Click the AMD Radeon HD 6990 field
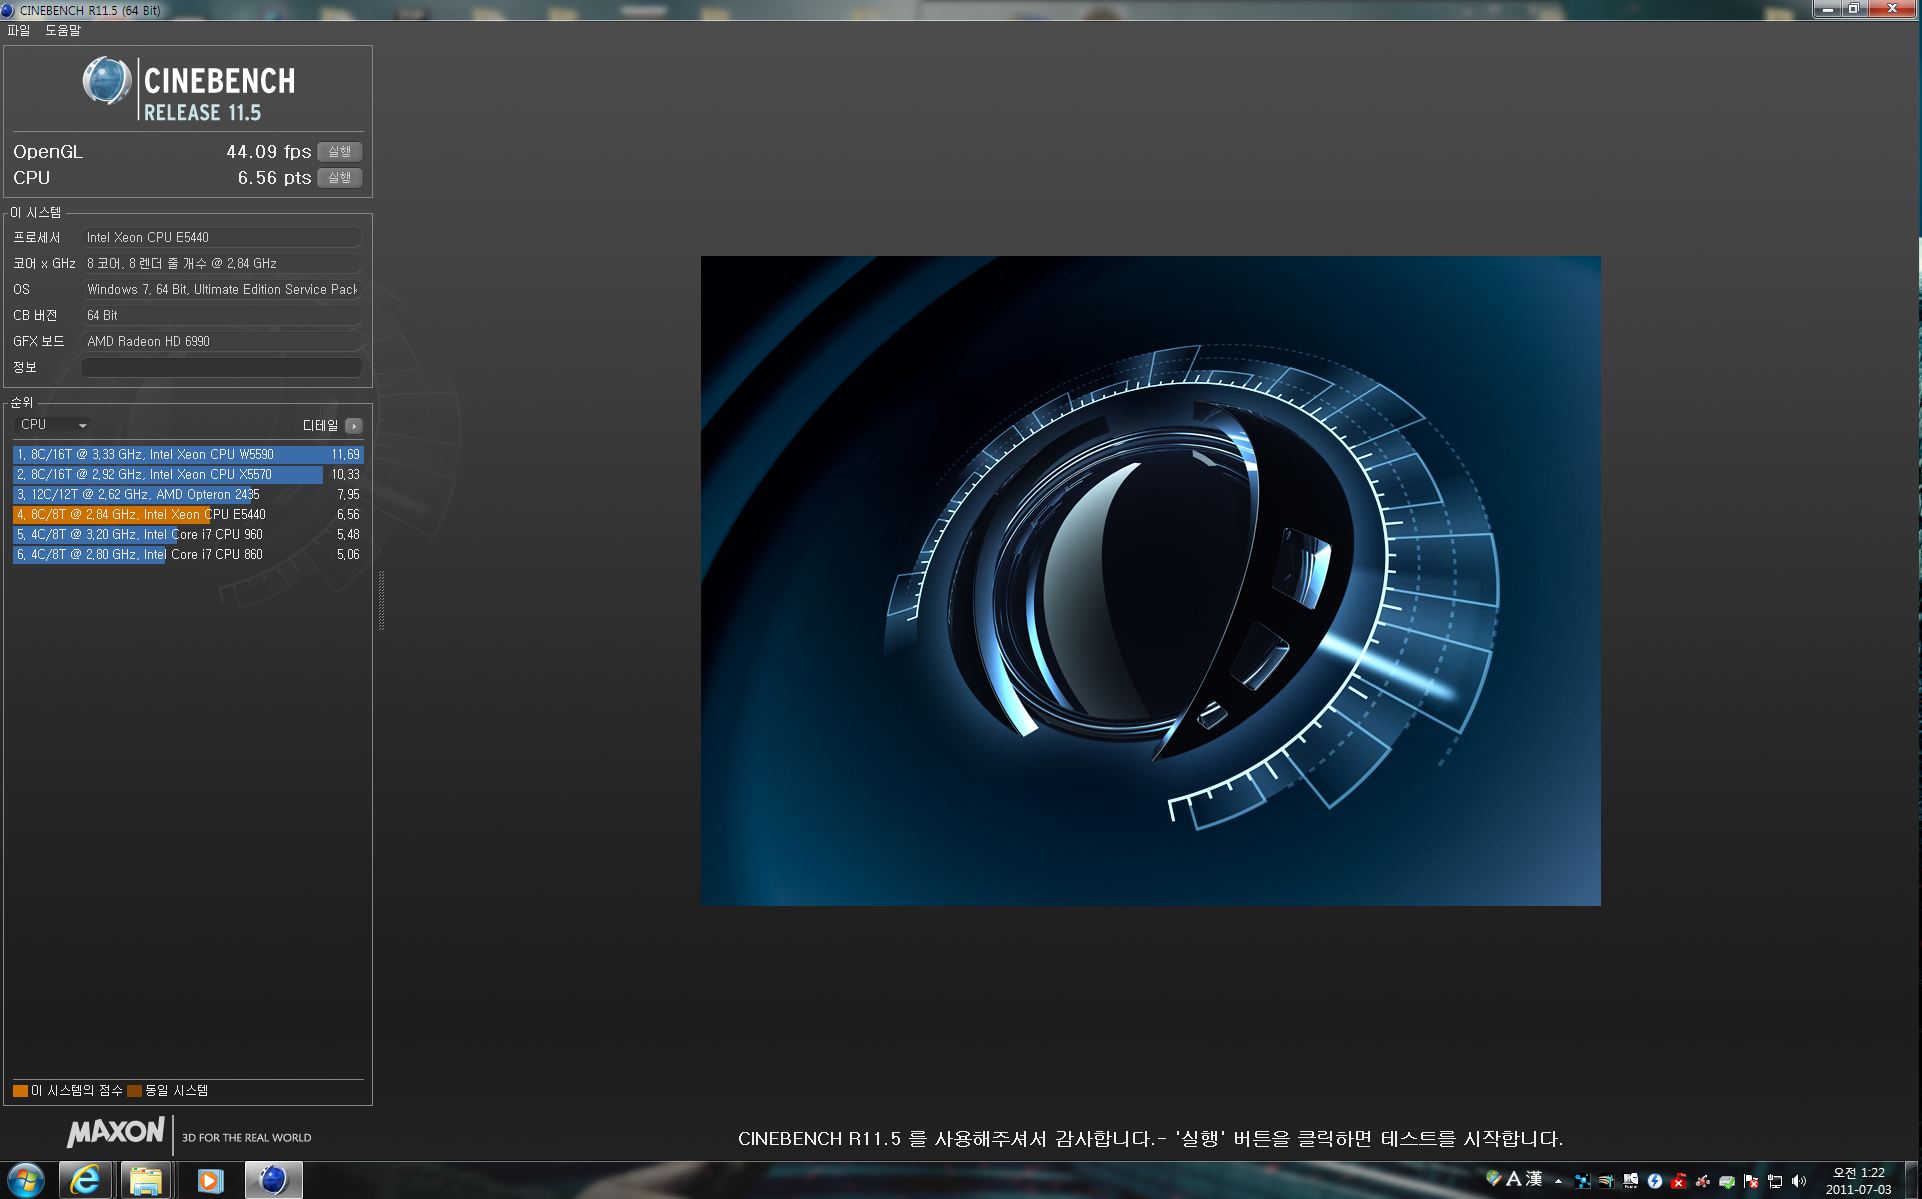1922x1199 pixels. 221,341
